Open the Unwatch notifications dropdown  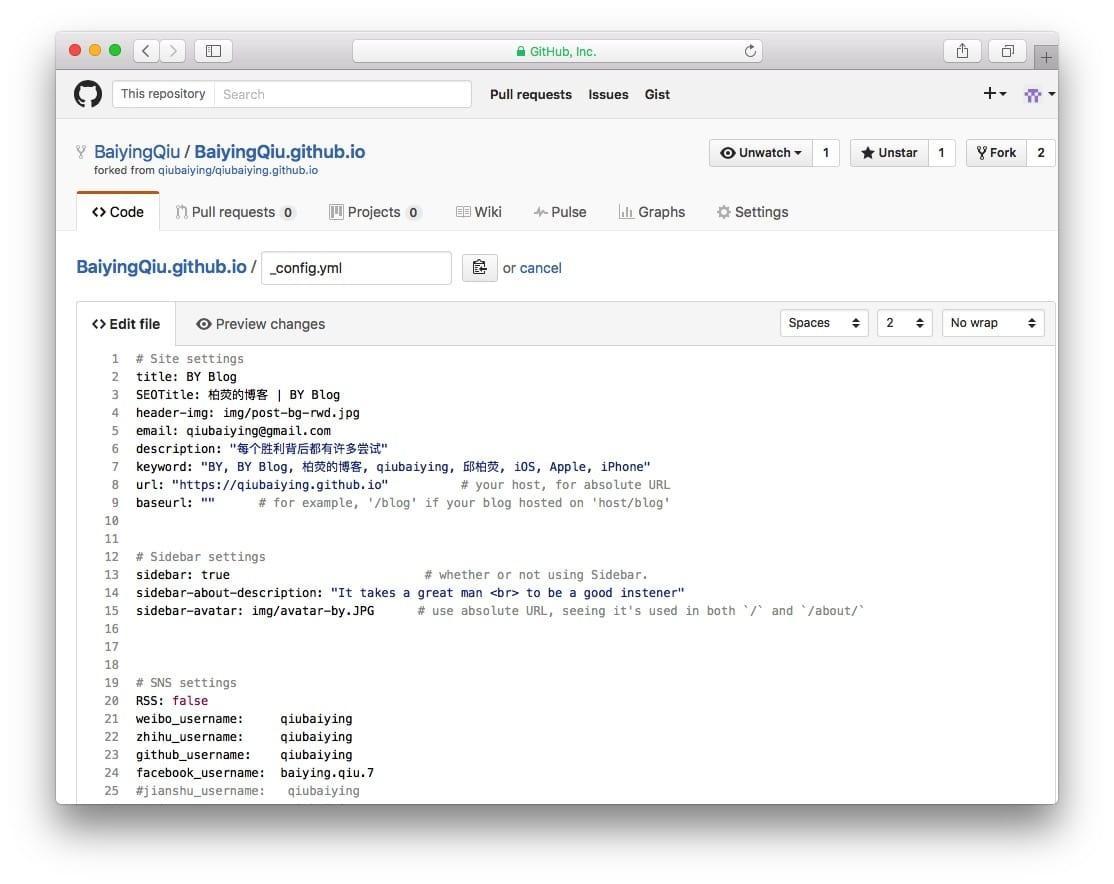pyautogui.click(x=761, y=153)
